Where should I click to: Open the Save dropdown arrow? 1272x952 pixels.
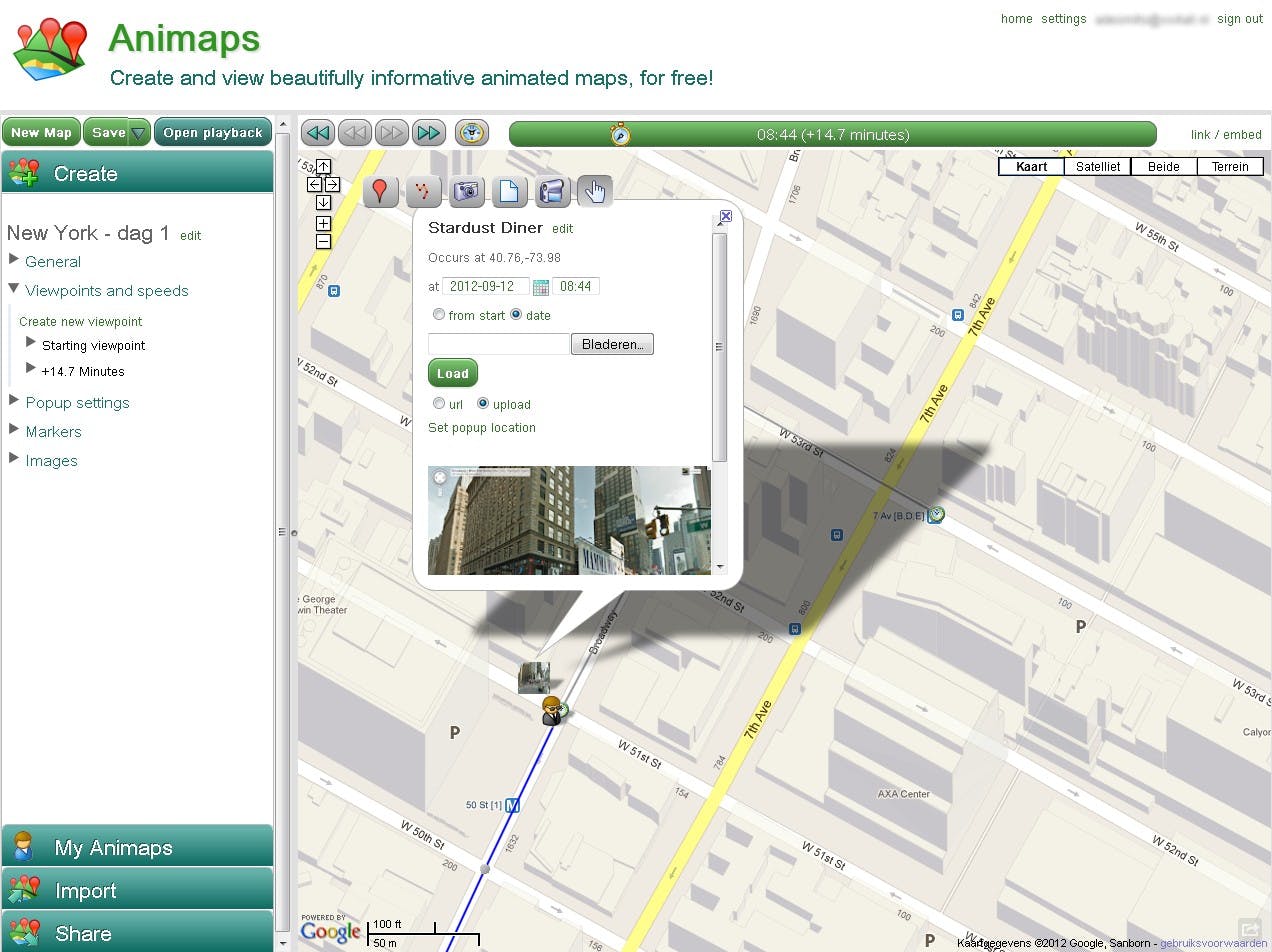[x=139, y=132]
